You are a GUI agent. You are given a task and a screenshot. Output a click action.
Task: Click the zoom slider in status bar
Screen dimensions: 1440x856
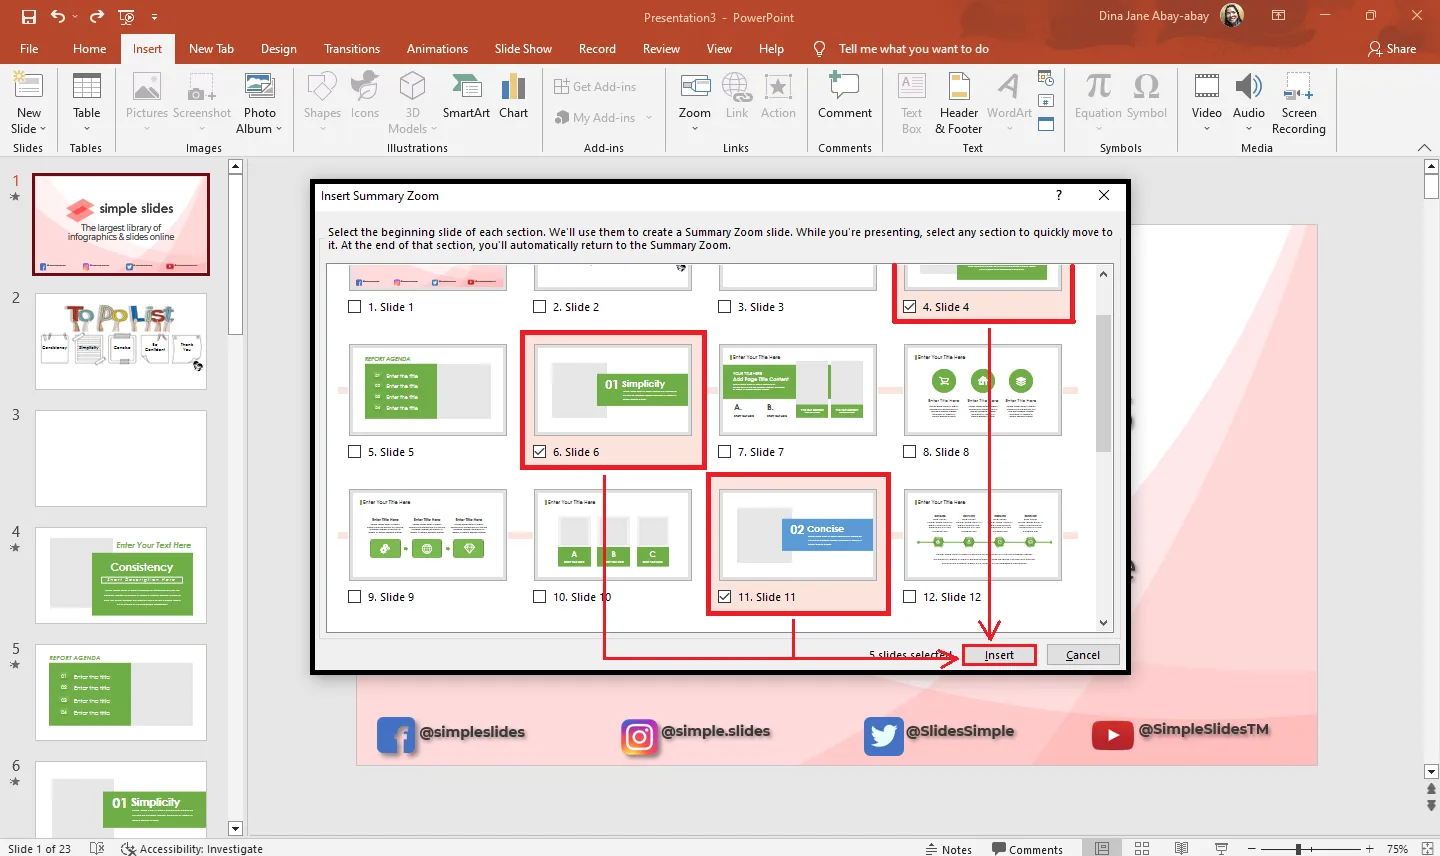pos(1298,849)
